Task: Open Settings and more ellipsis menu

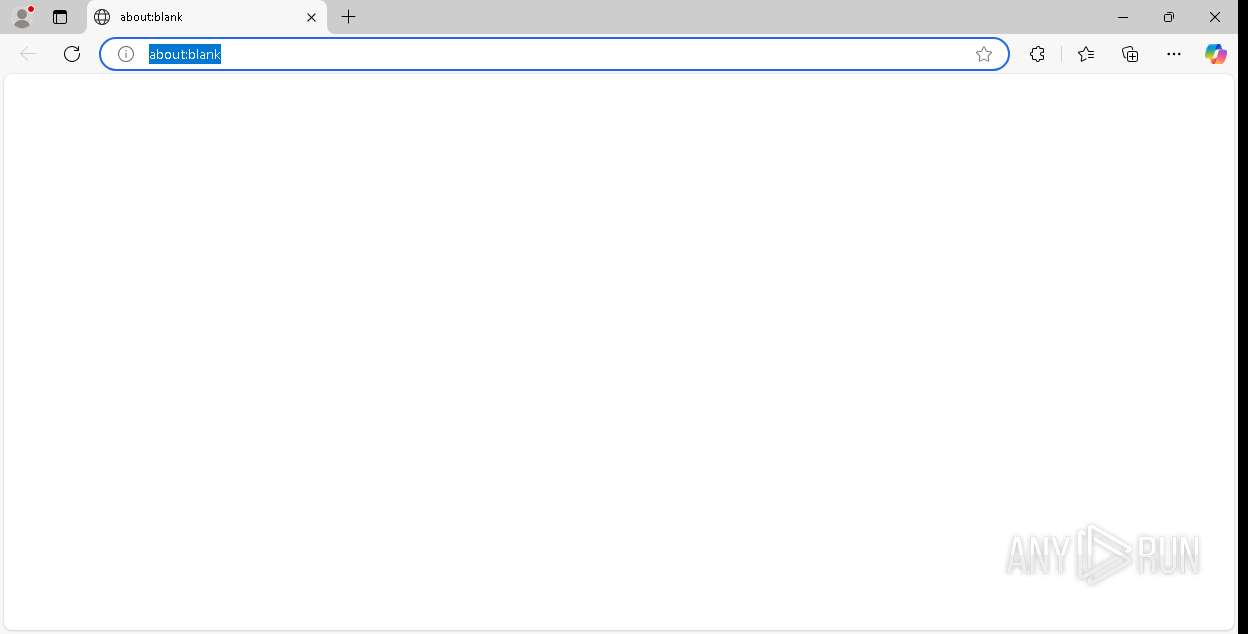Action: pyautogui.click(x=1174, y=54)
